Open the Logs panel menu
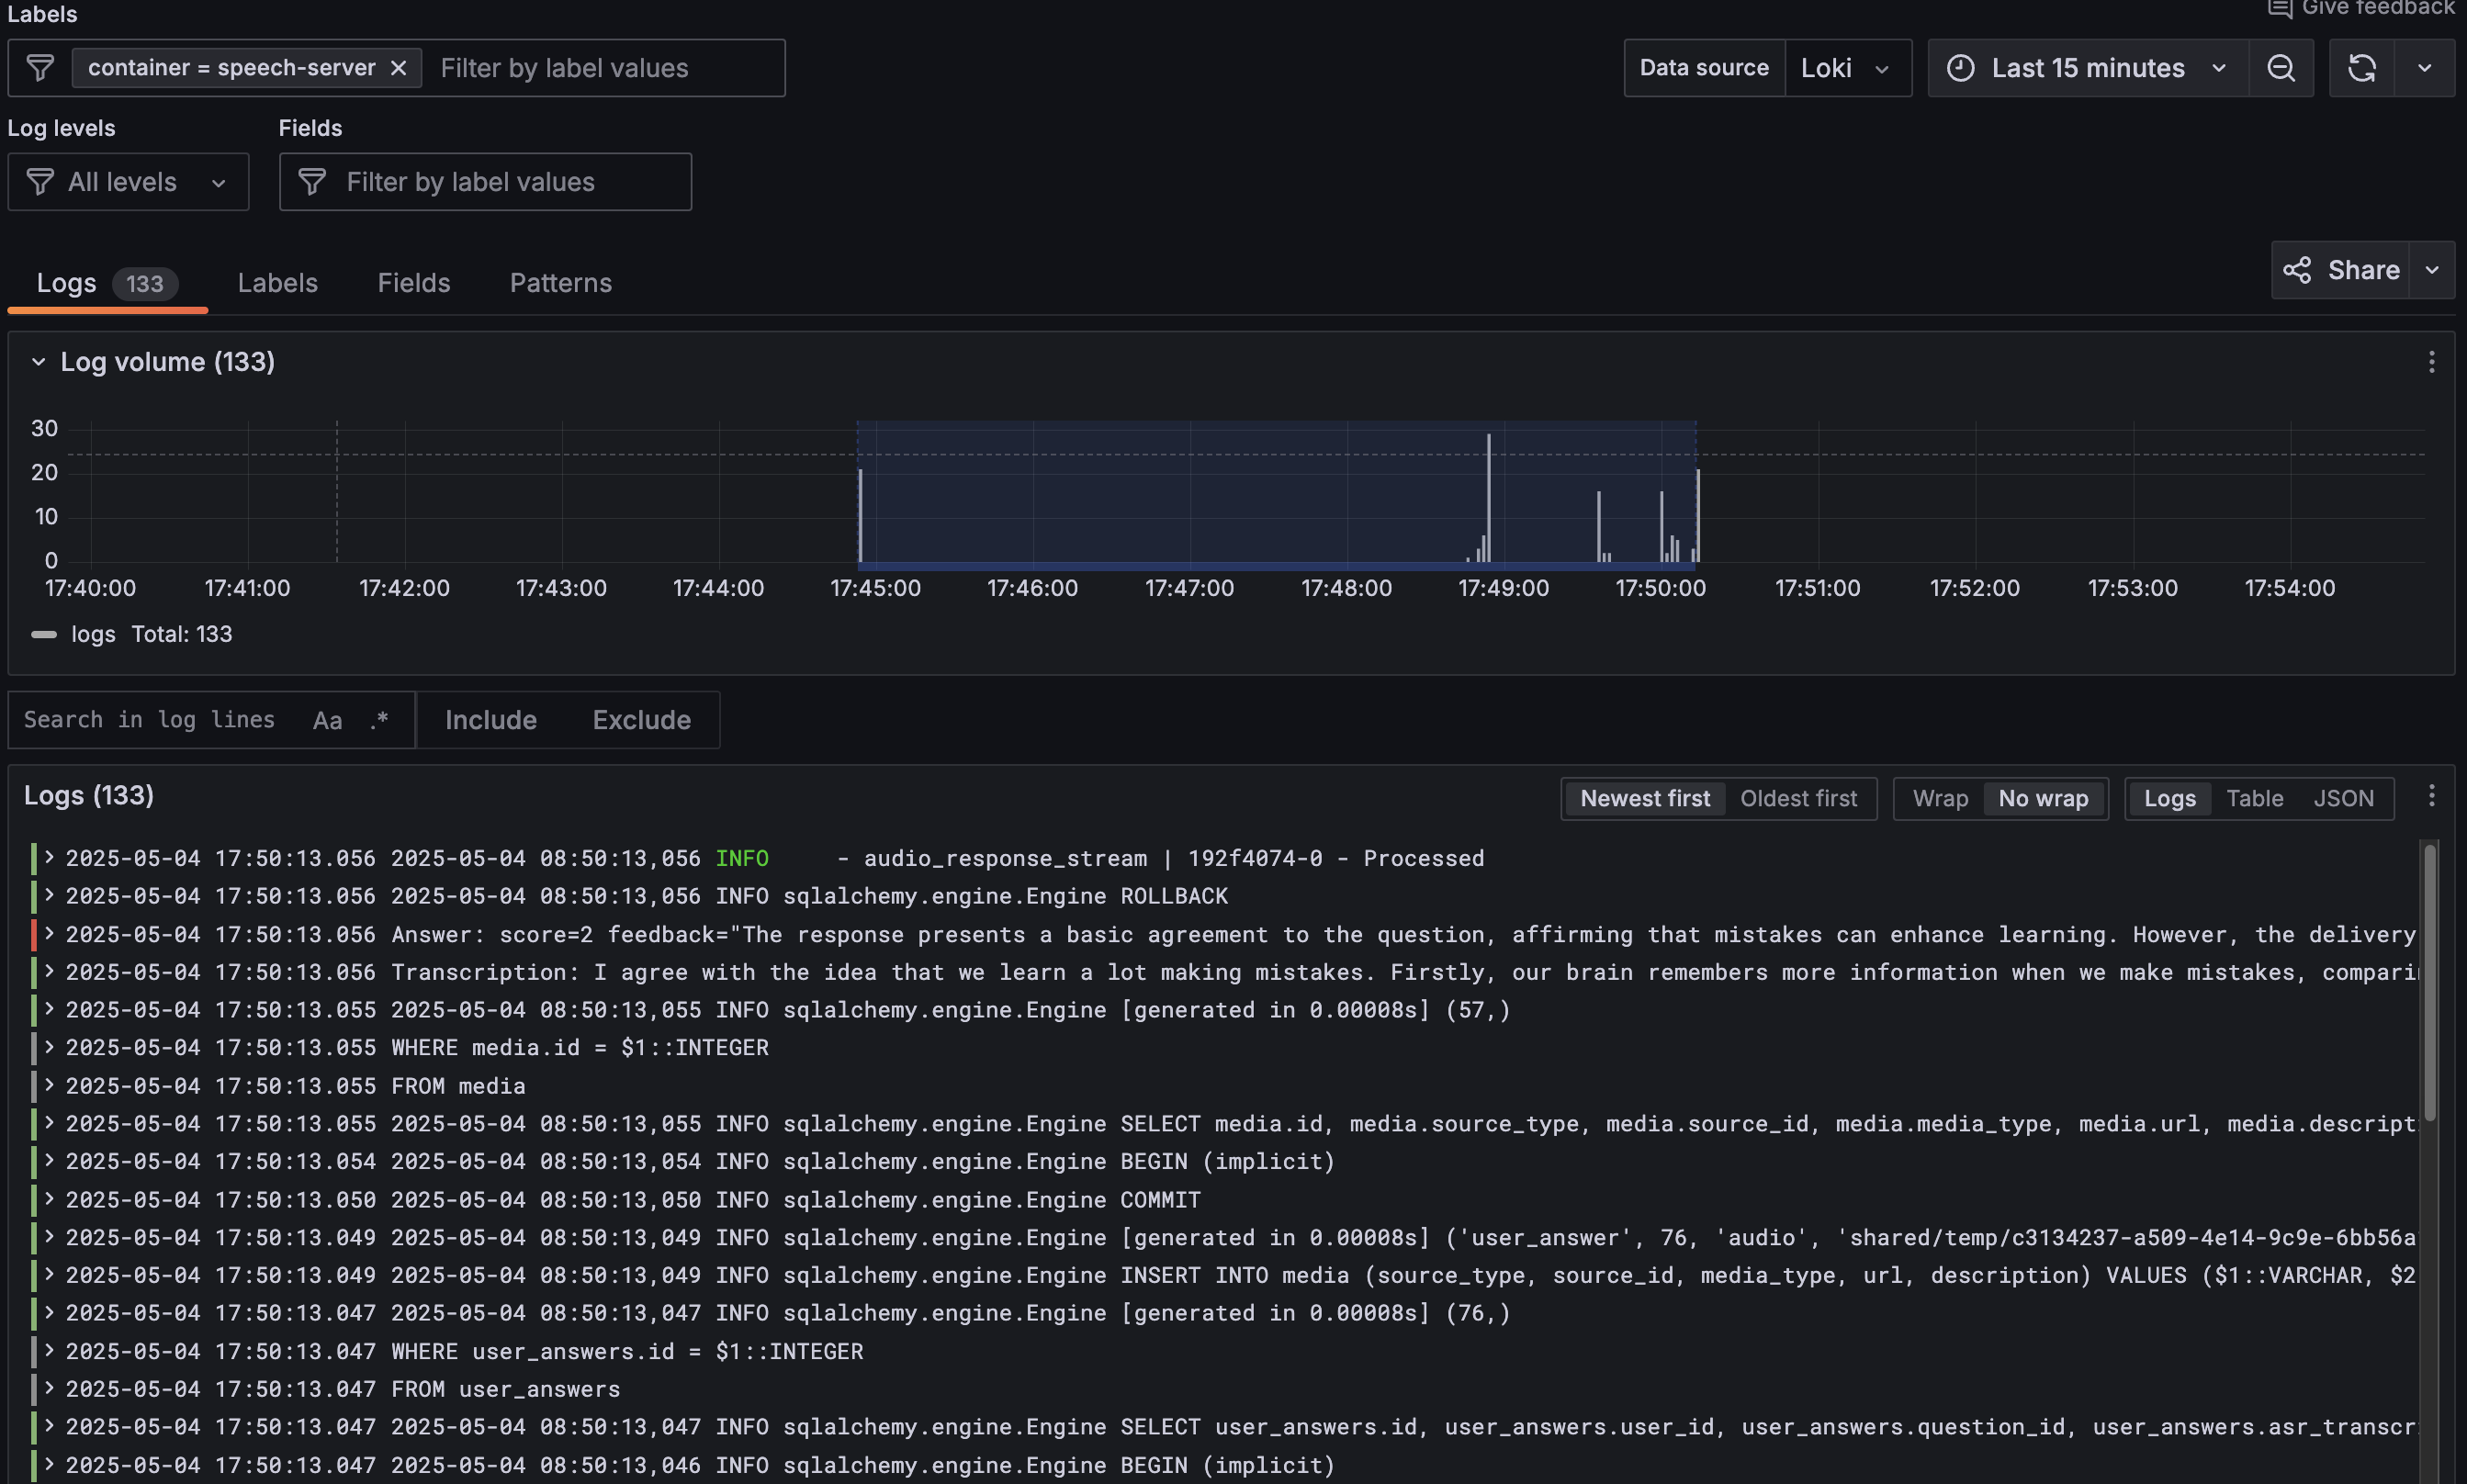Image resolution: width=2467 pixels, height=1484 pixels. 2431,796
